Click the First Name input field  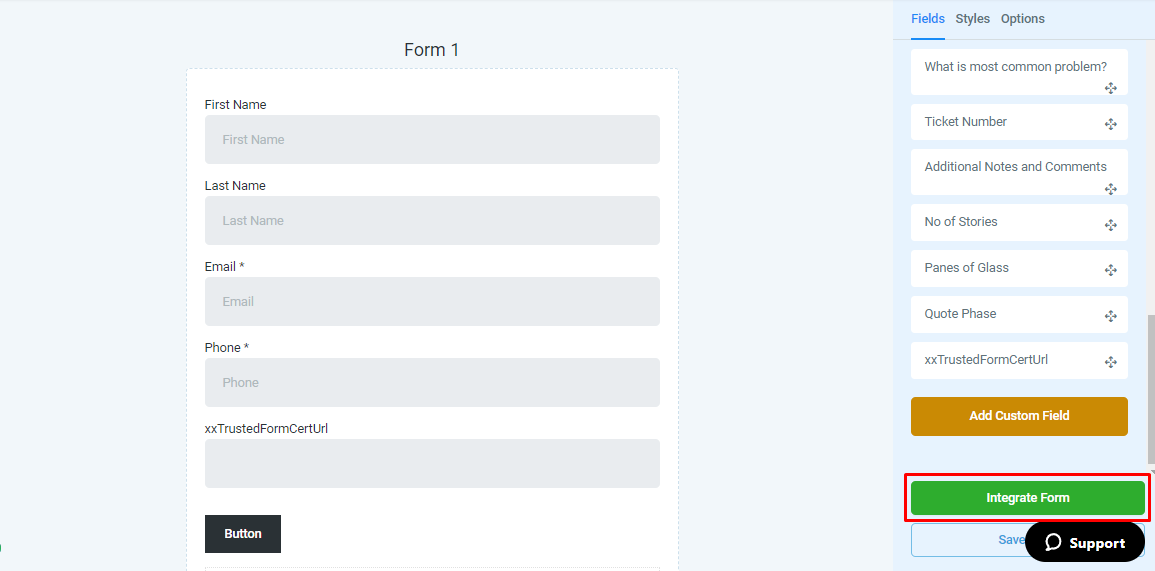pos(432,139)
